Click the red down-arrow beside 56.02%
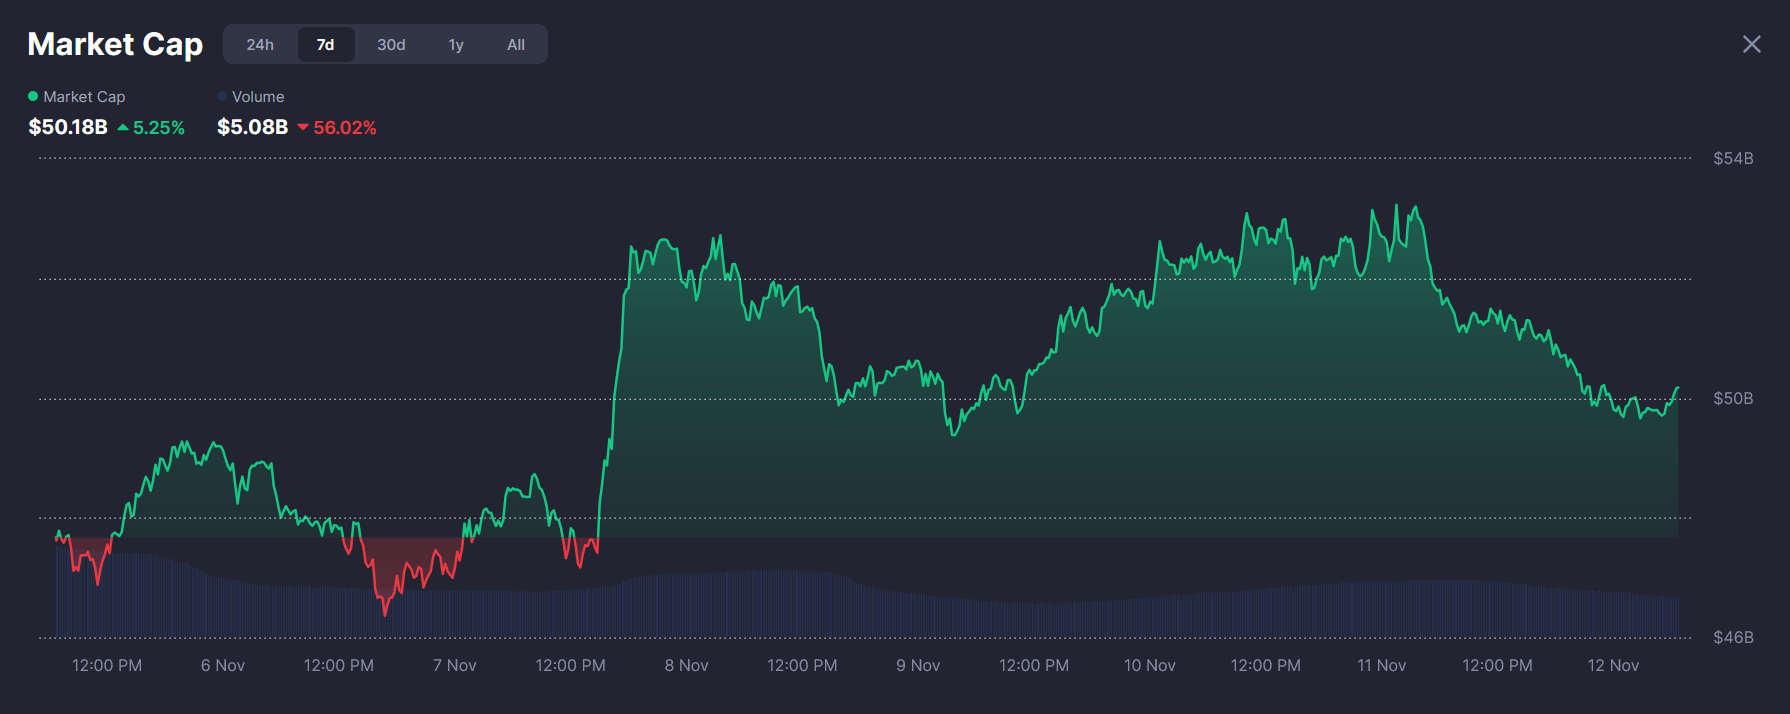1790x714 pixels. click(303, 127)
